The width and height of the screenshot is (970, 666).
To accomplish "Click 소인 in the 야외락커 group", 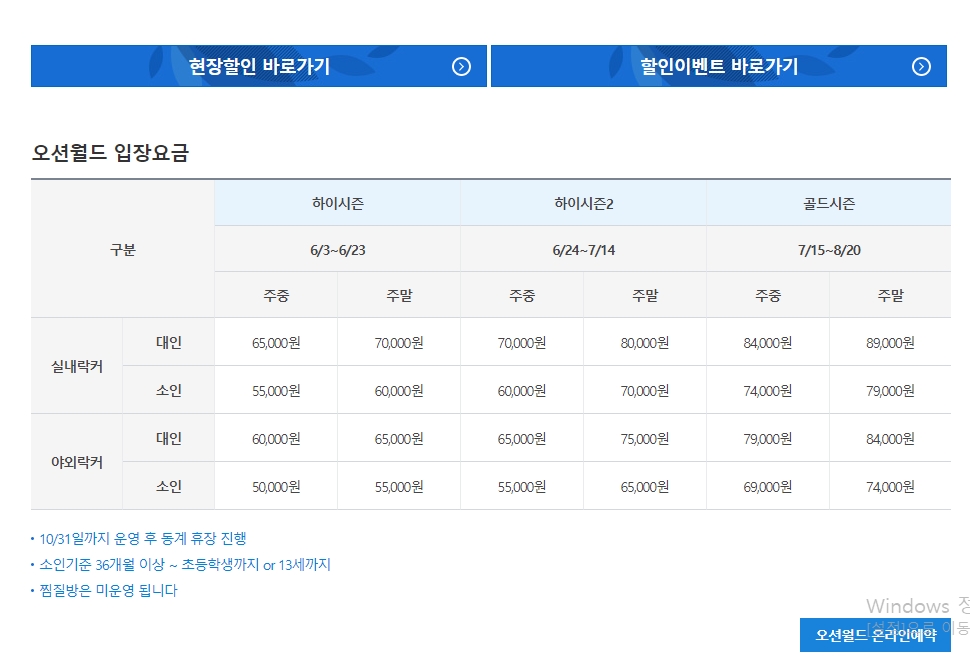I will pyautogui.click(x=168, y=486).
